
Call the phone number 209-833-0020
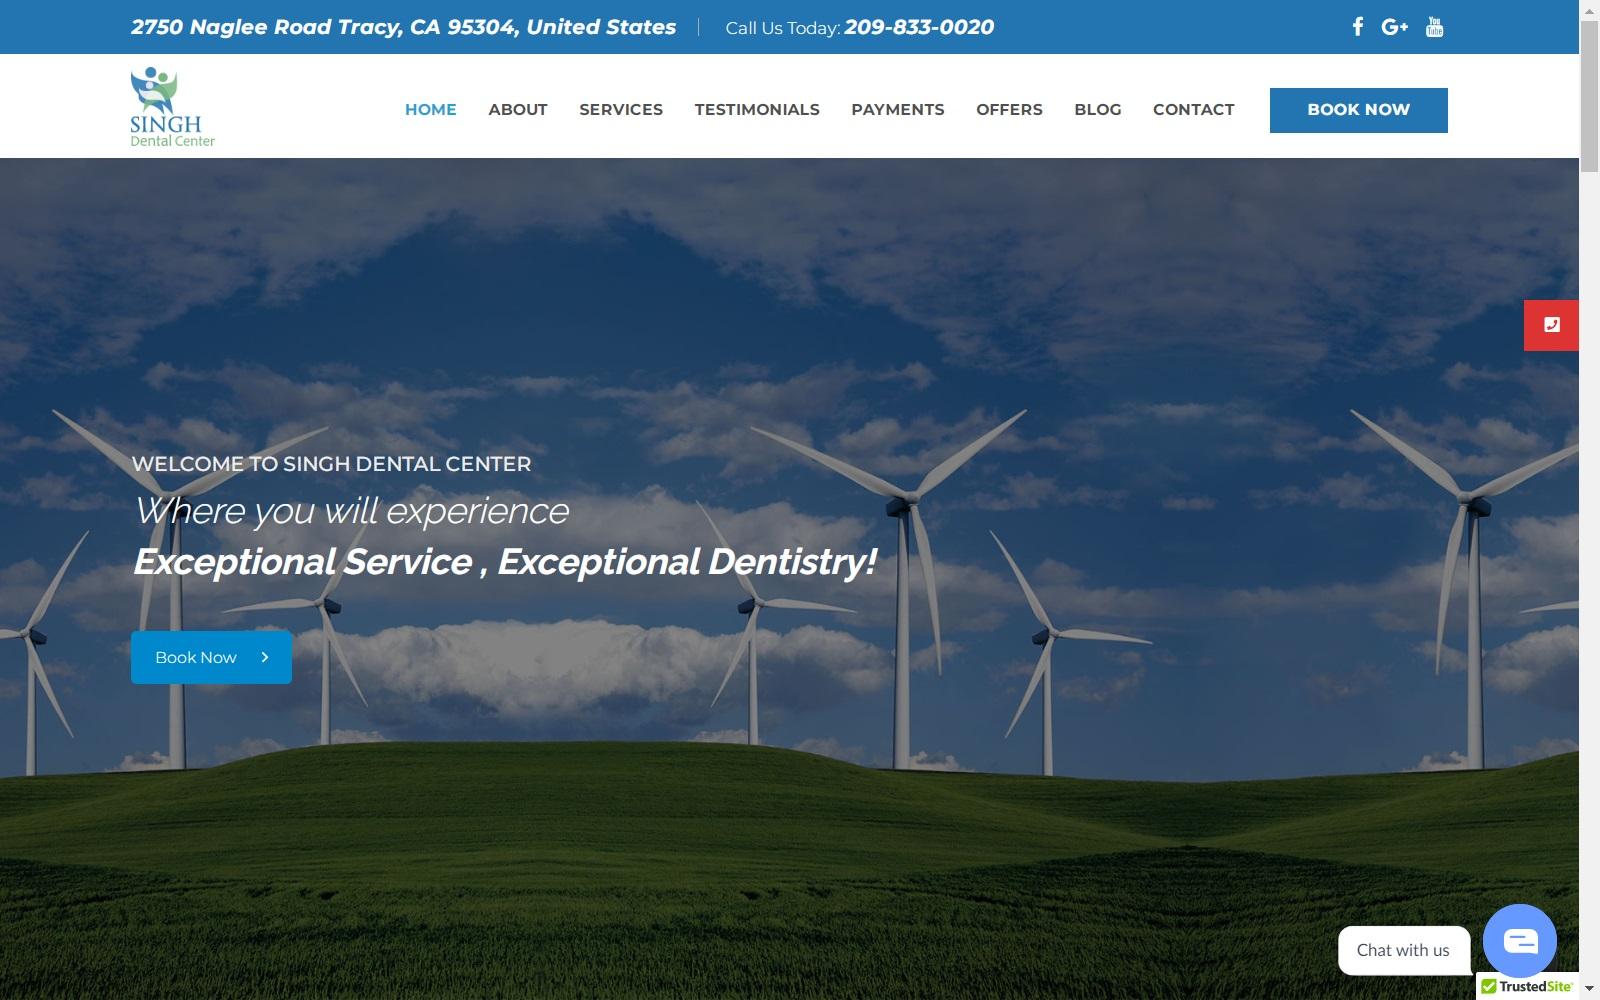point(919,27)
